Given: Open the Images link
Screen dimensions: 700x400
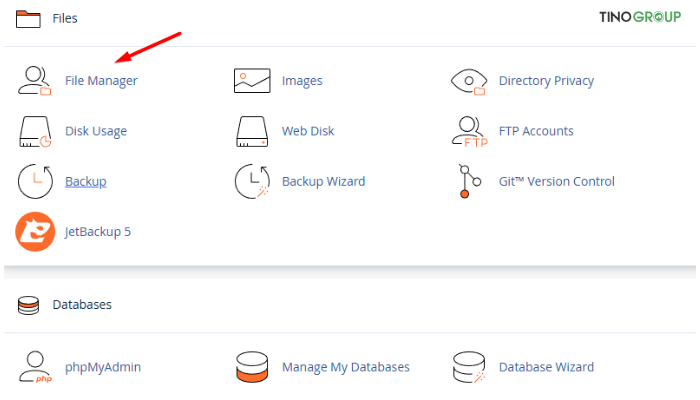Looking at the screenshot, I should 302,81.
